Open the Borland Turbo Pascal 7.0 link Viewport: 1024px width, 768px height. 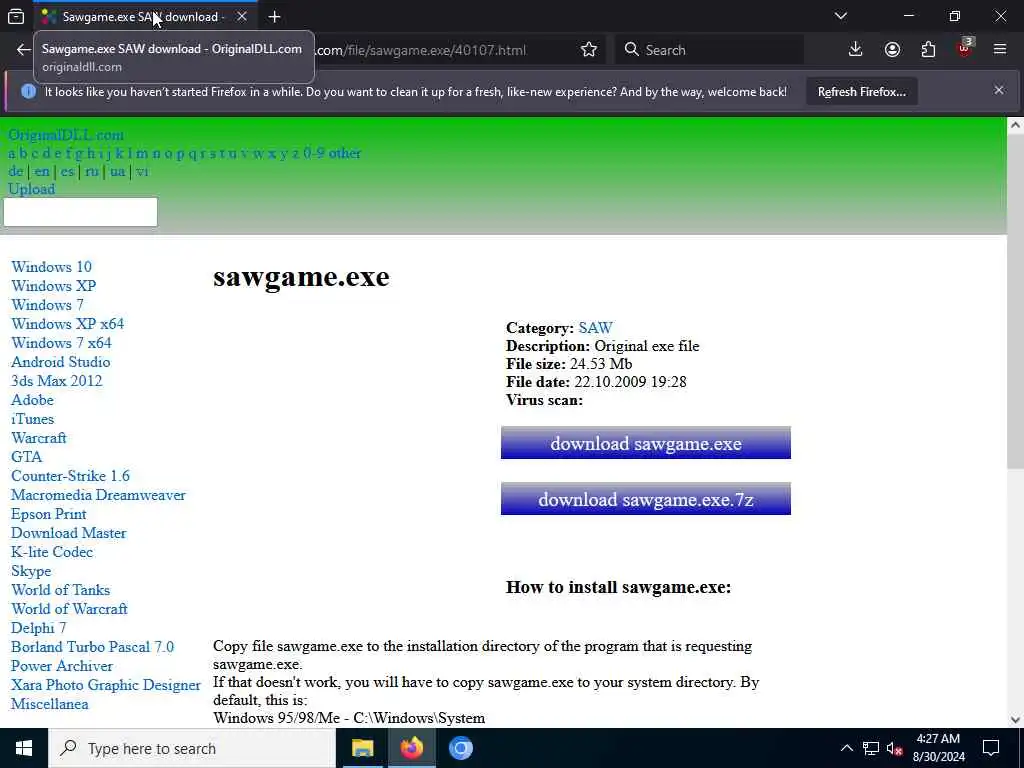tap(93, 647)
